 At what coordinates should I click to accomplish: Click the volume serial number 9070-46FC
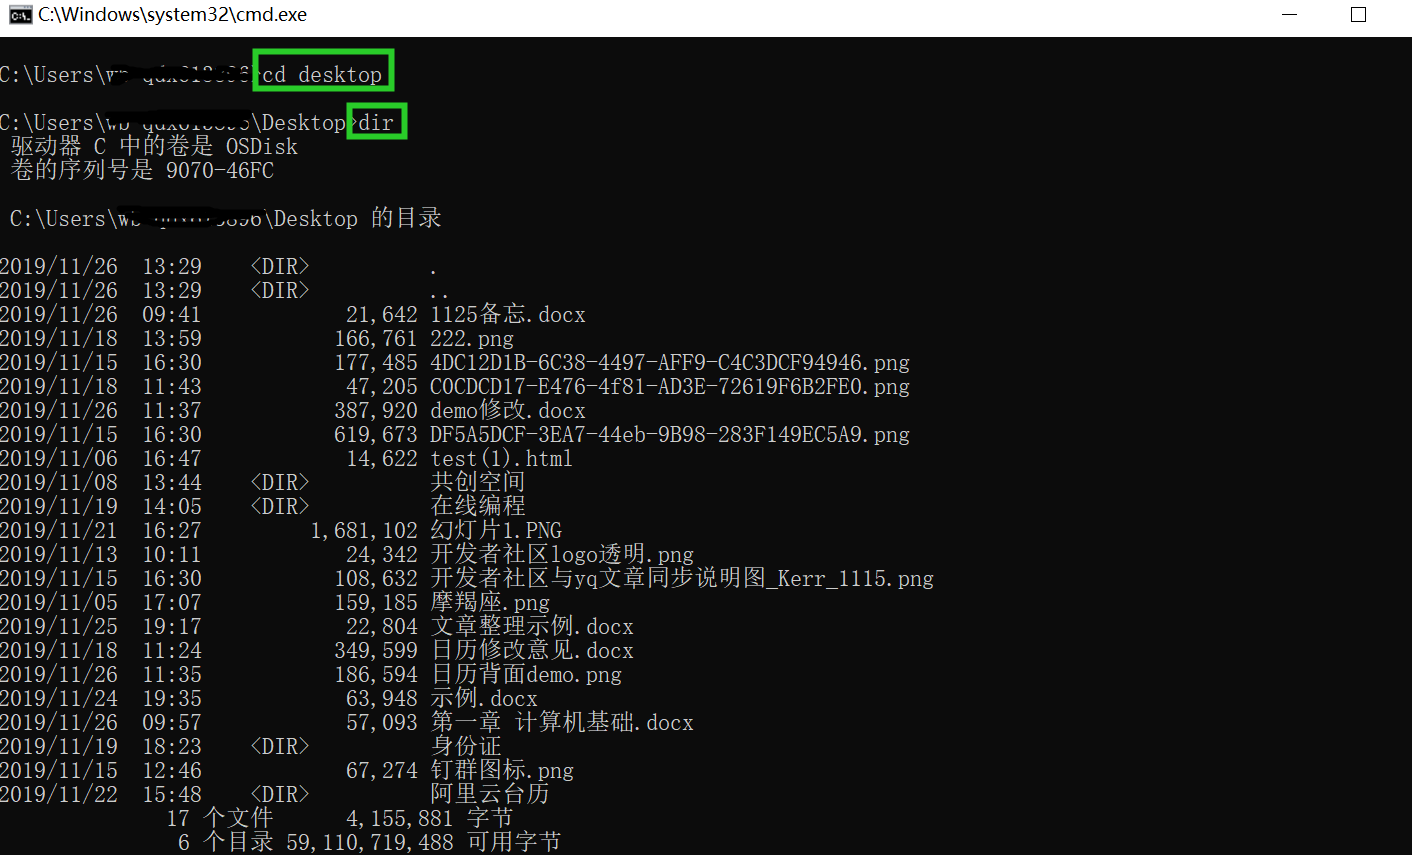(x=220, y=170)
